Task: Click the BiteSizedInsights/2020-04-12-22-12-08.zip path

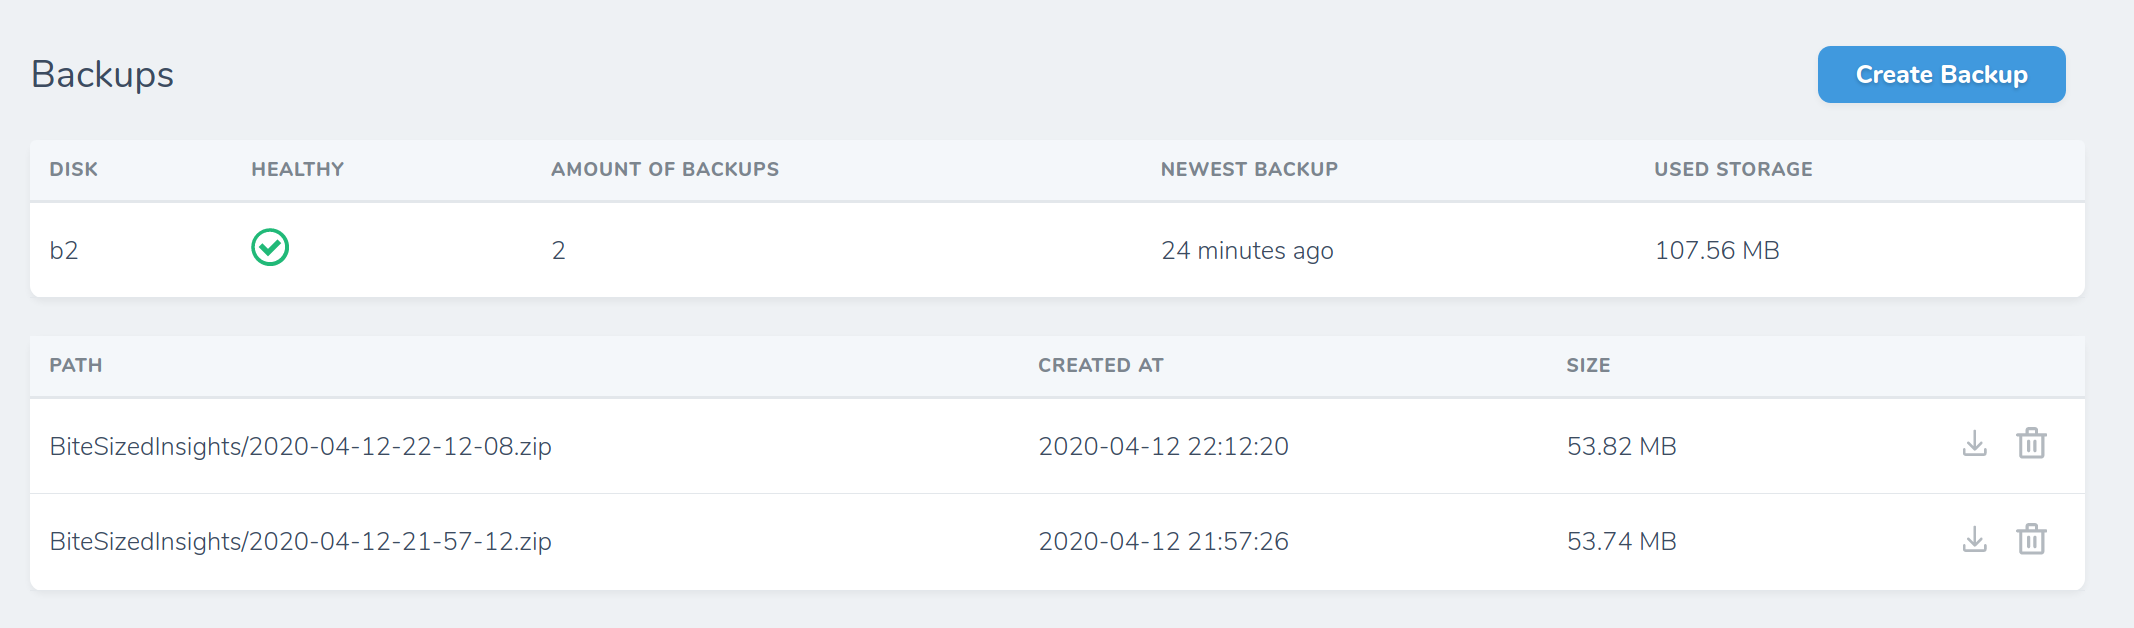Action: [x=301, y=446]
